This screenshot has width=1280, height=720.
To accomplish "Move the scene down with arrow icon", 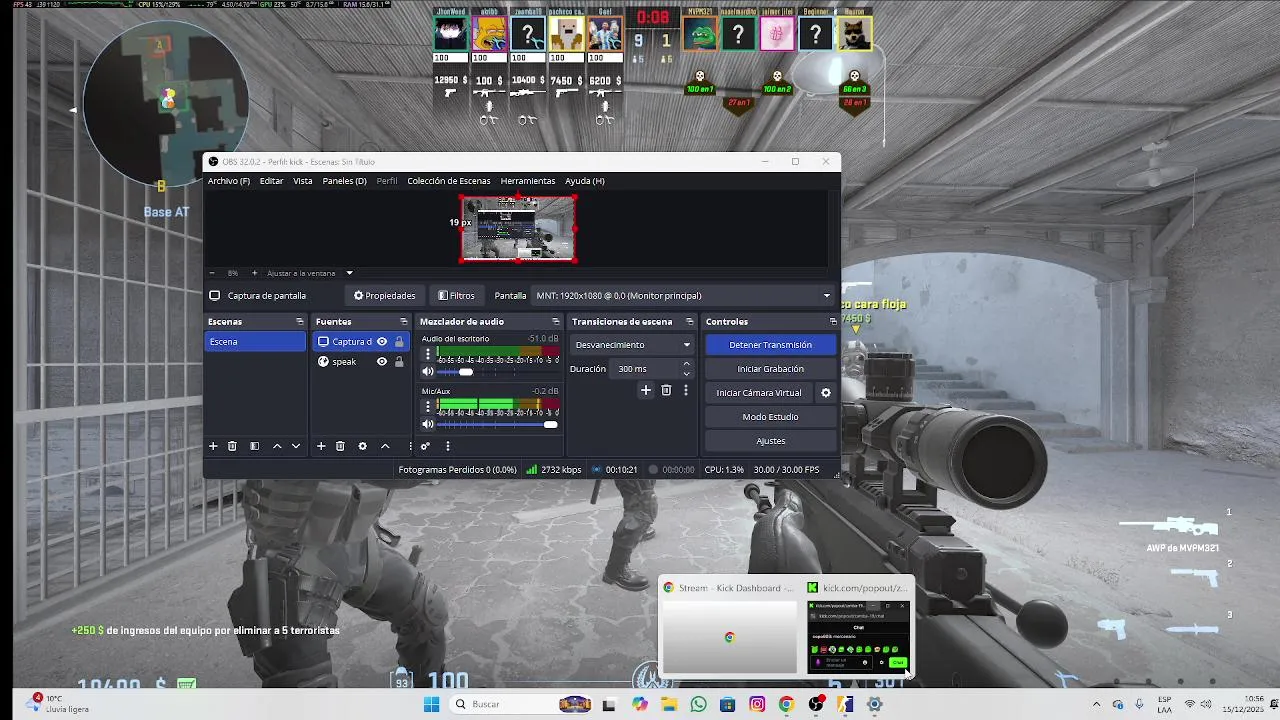I will 296,446.
